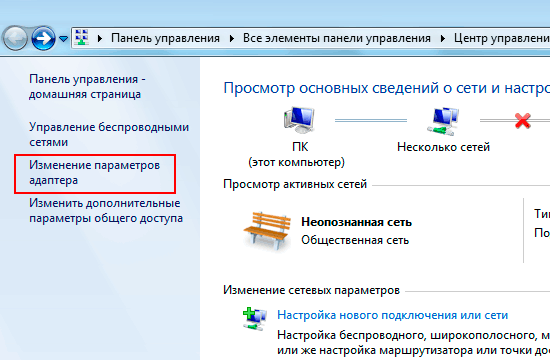Open Управление беспроводными сетями link

pos(109,134)
